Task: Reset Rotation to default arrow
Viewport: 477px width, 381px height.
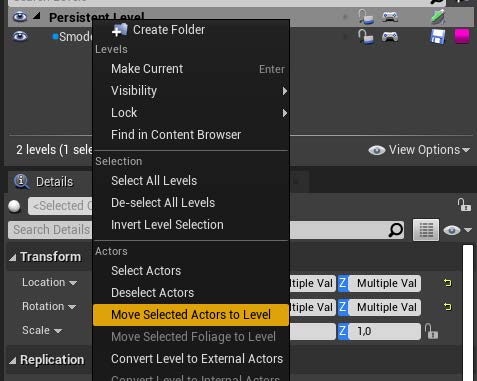Action: (447, 307)
